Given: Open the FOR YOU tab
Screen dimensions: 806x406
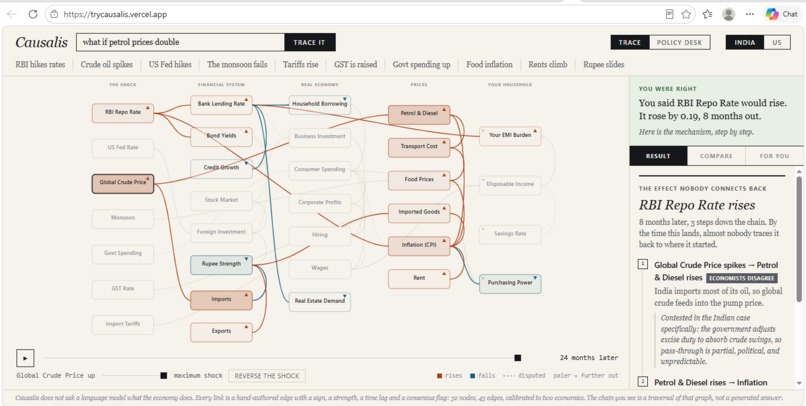Looking at the screenshot, I should 774,156.
